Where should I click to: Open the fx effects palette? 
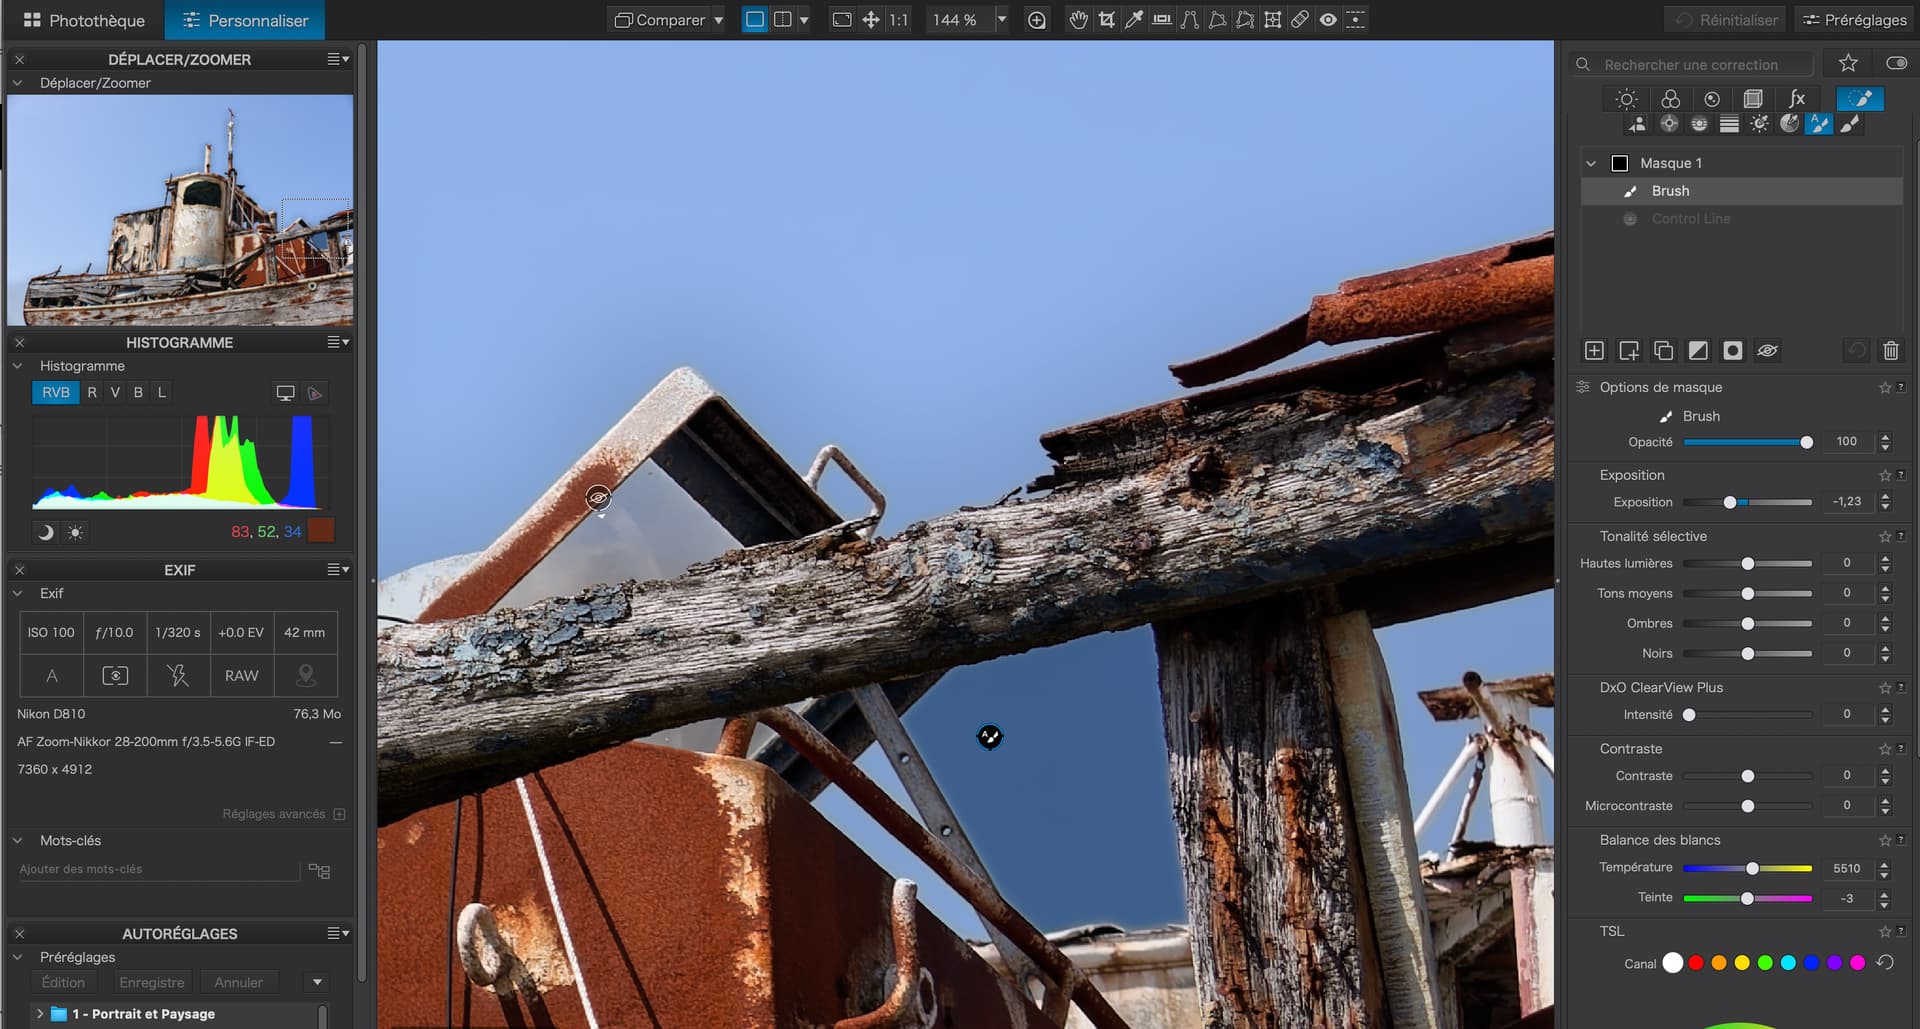point(1796,99)
